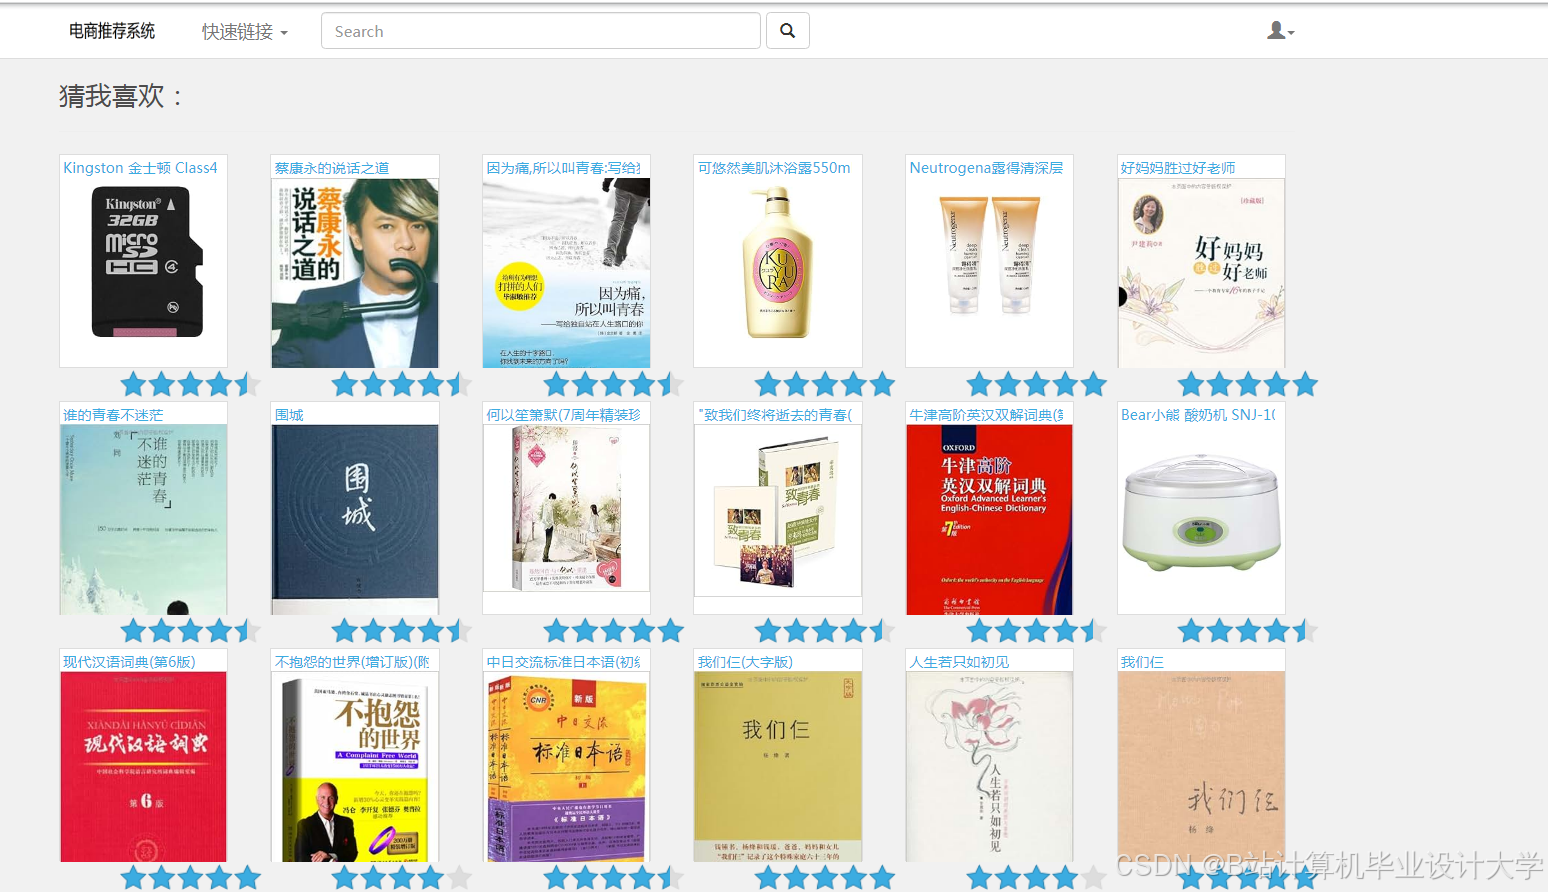Open the user account icon menu
Screen dimensions: 1548x892
(x=1281, y=31)
